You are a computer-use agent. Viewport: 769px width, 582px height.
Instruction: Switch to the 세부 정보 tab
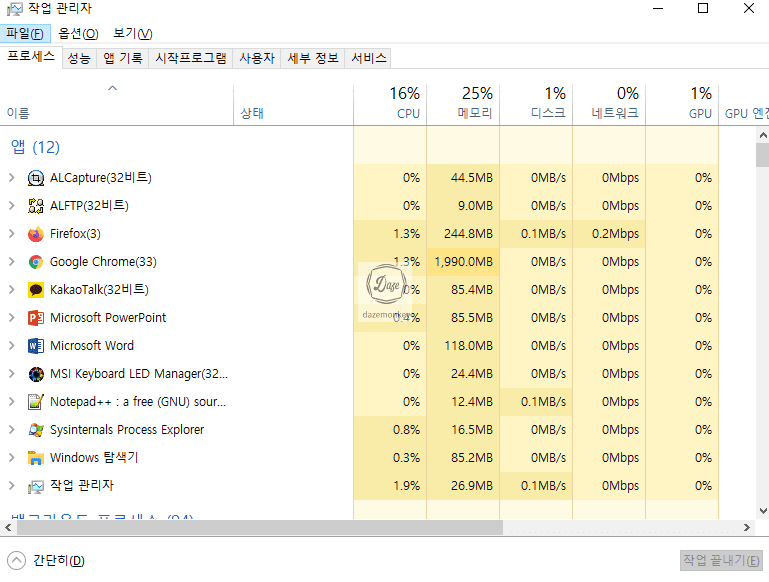[313, 58]
